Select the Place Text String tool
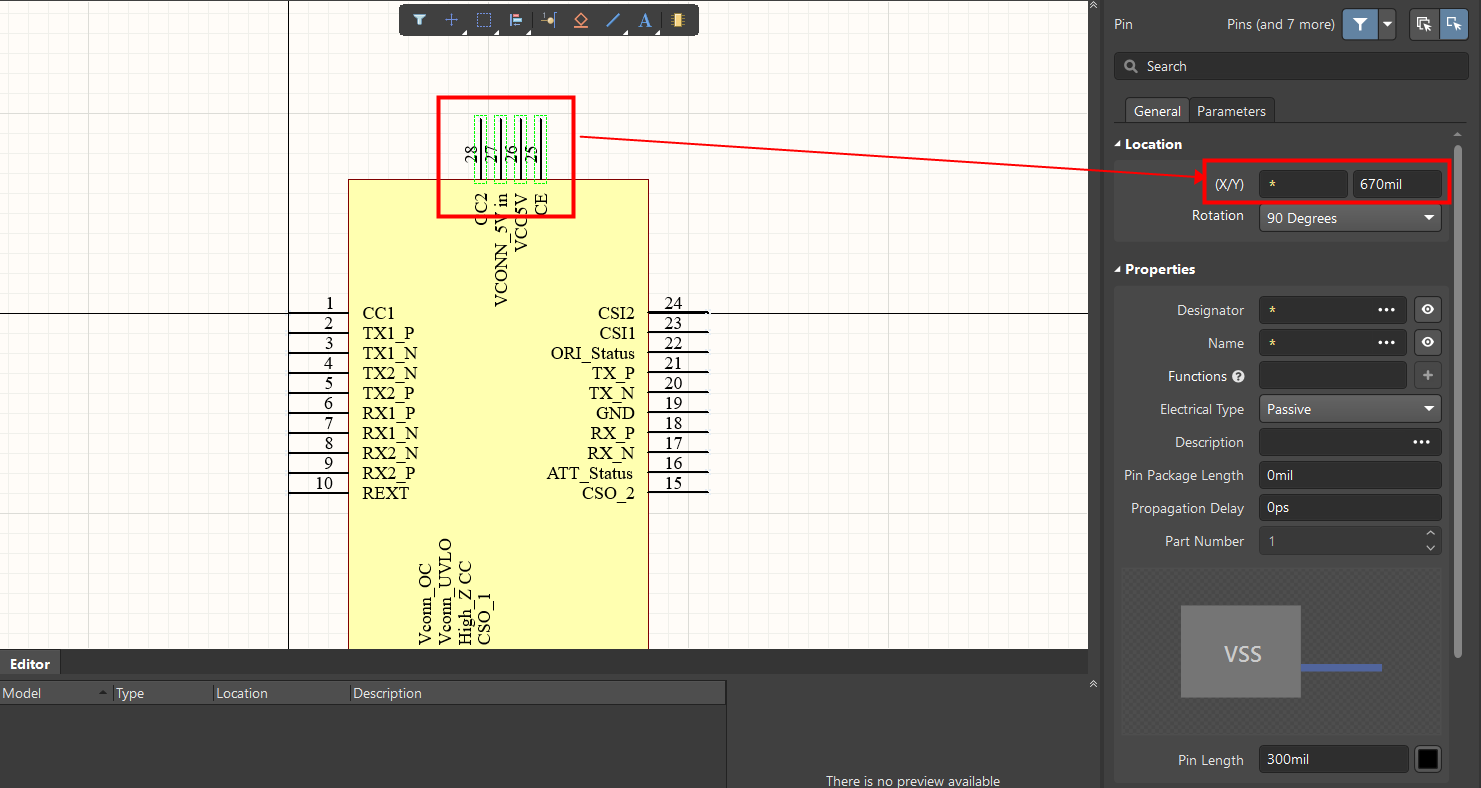The image size is (1481, 788). pyautogui.click(x=645, y=20)
